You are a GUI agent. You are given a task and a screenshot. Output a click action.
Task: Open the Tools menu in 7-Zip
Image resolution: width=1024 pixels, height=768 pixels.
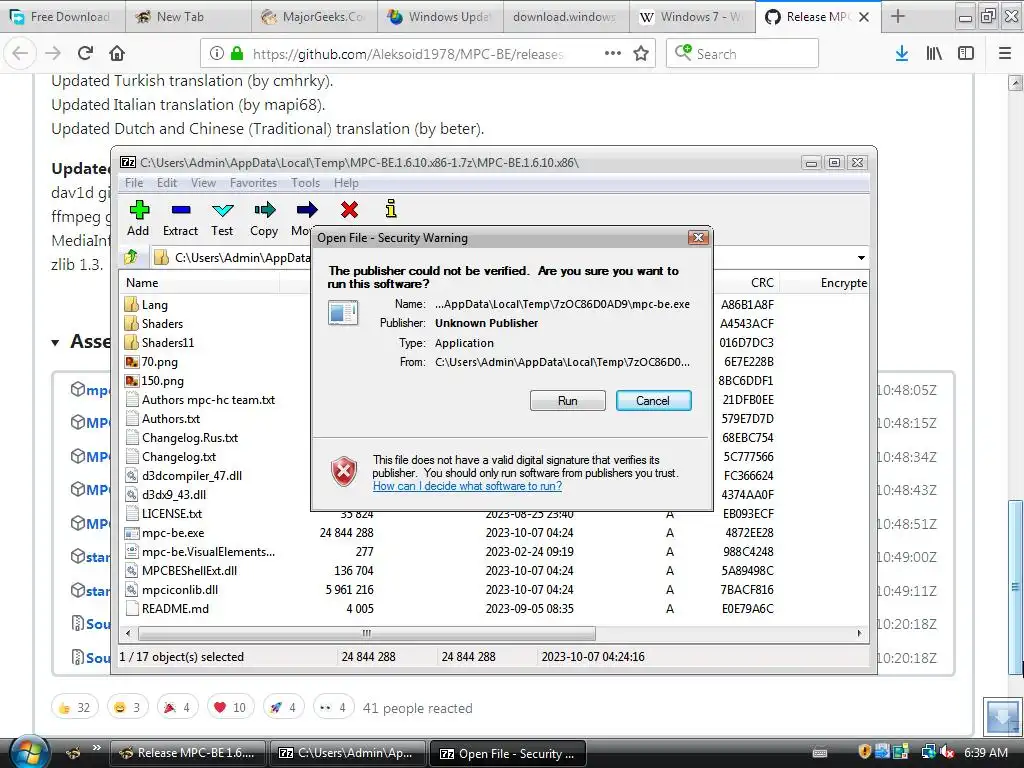(x=306, y=183)
